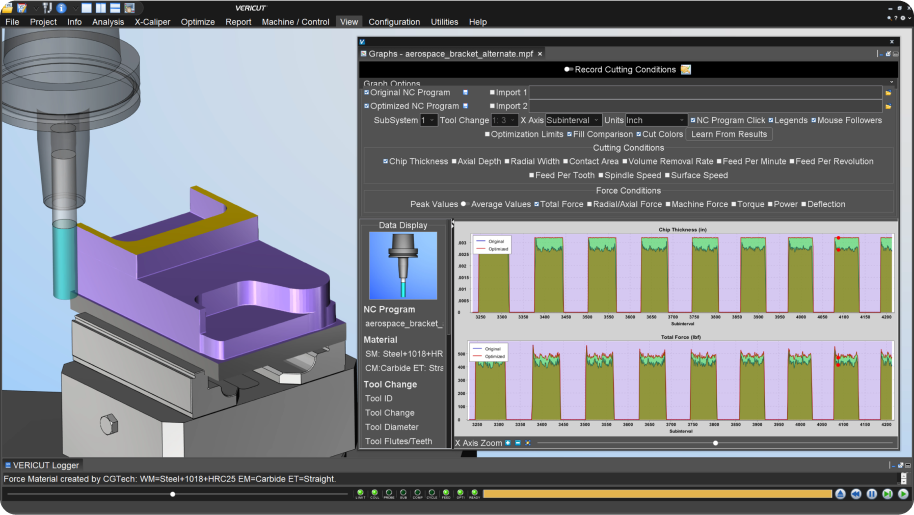Viewport: 914px width, 515px height.
Task: Open the X Axis Subinterval dropdown
Action: click(573, 120)
